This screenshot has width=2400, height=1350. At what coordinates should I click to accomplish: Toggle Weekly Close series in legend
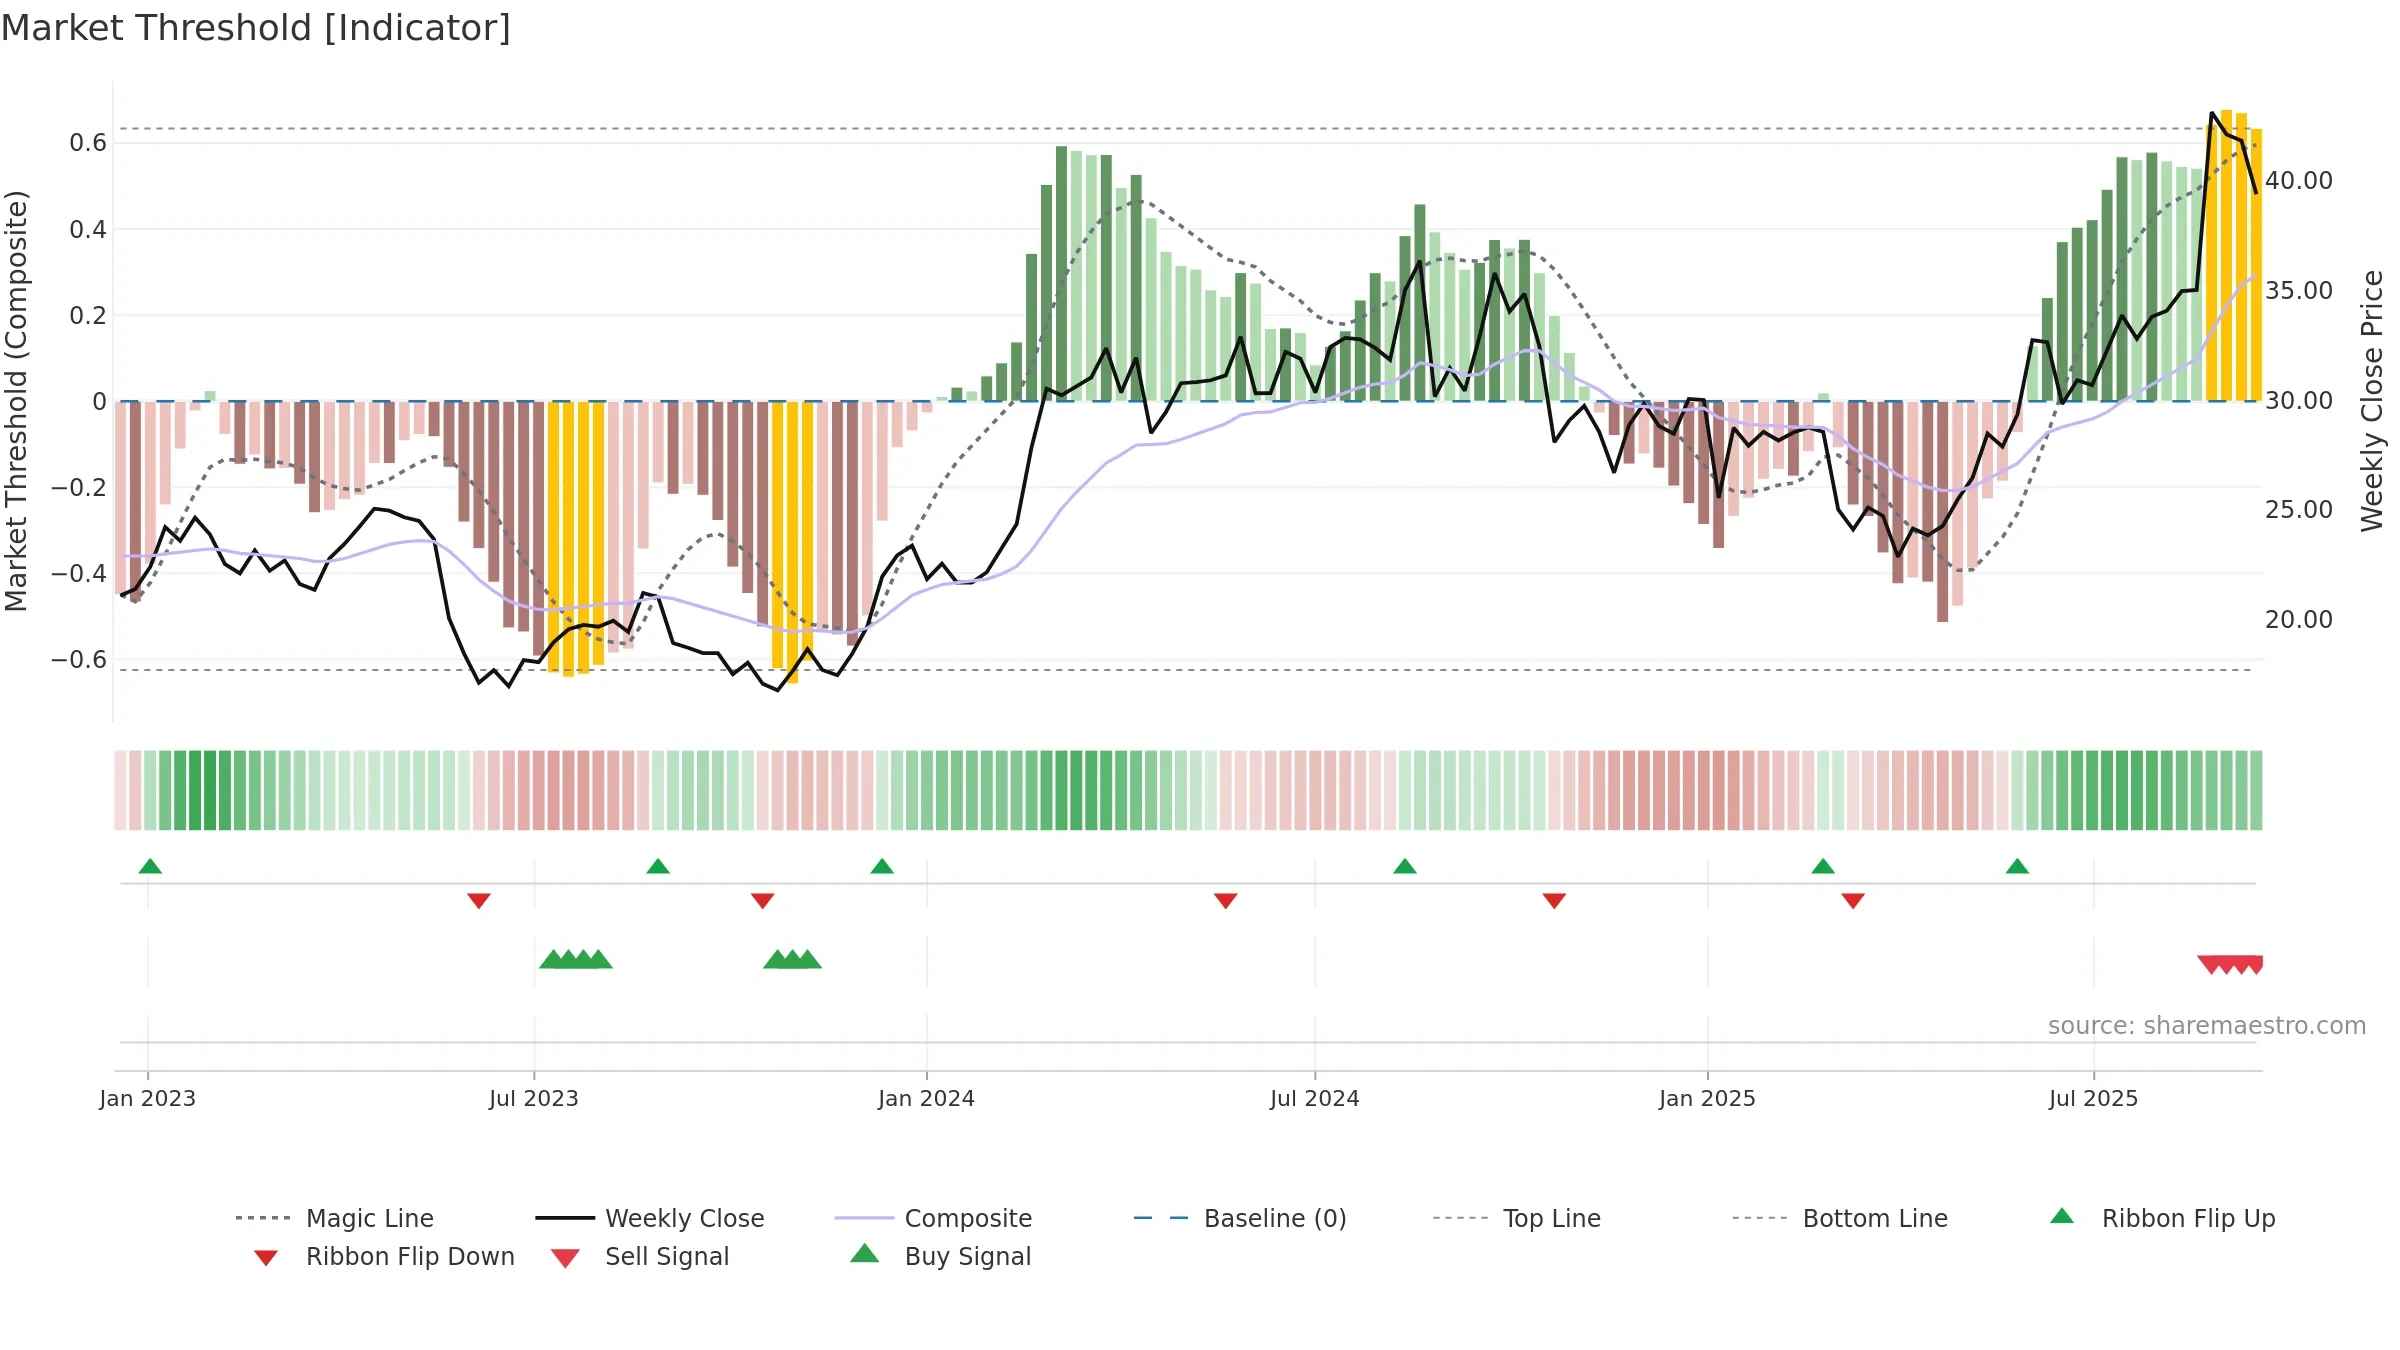(x=650, y=1218)
